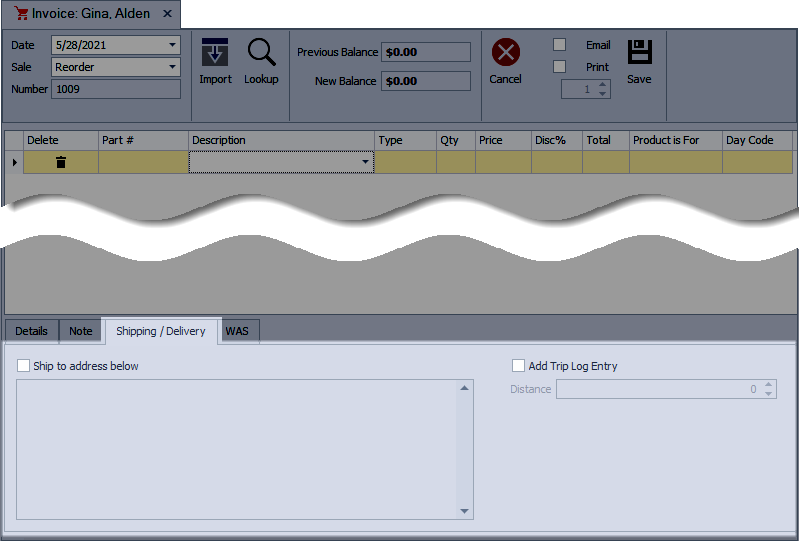This screenshot has height=541, width=799.
Task: Switch to the Note tab
Action: click(81, 331)
